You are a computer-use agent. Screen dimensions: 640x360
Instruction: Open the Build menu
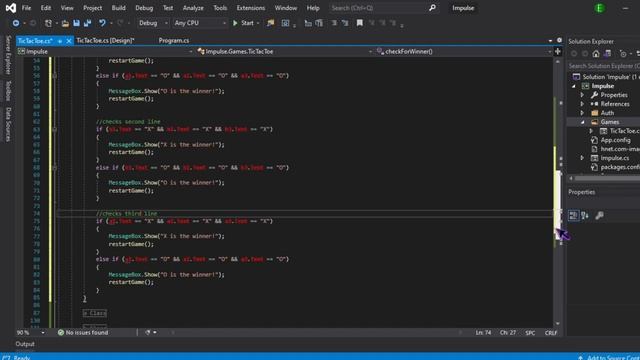pos(118,8)
